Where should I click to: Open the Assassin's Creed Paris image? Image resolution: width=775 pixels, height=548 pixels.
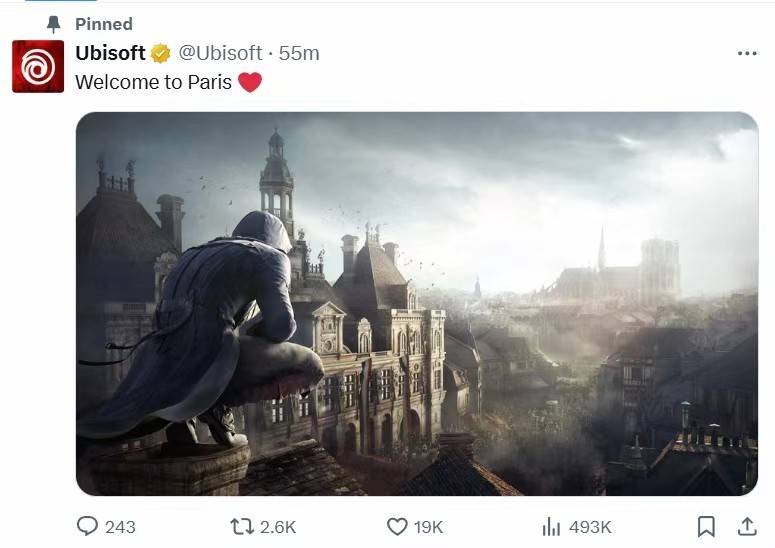(416, 303)
